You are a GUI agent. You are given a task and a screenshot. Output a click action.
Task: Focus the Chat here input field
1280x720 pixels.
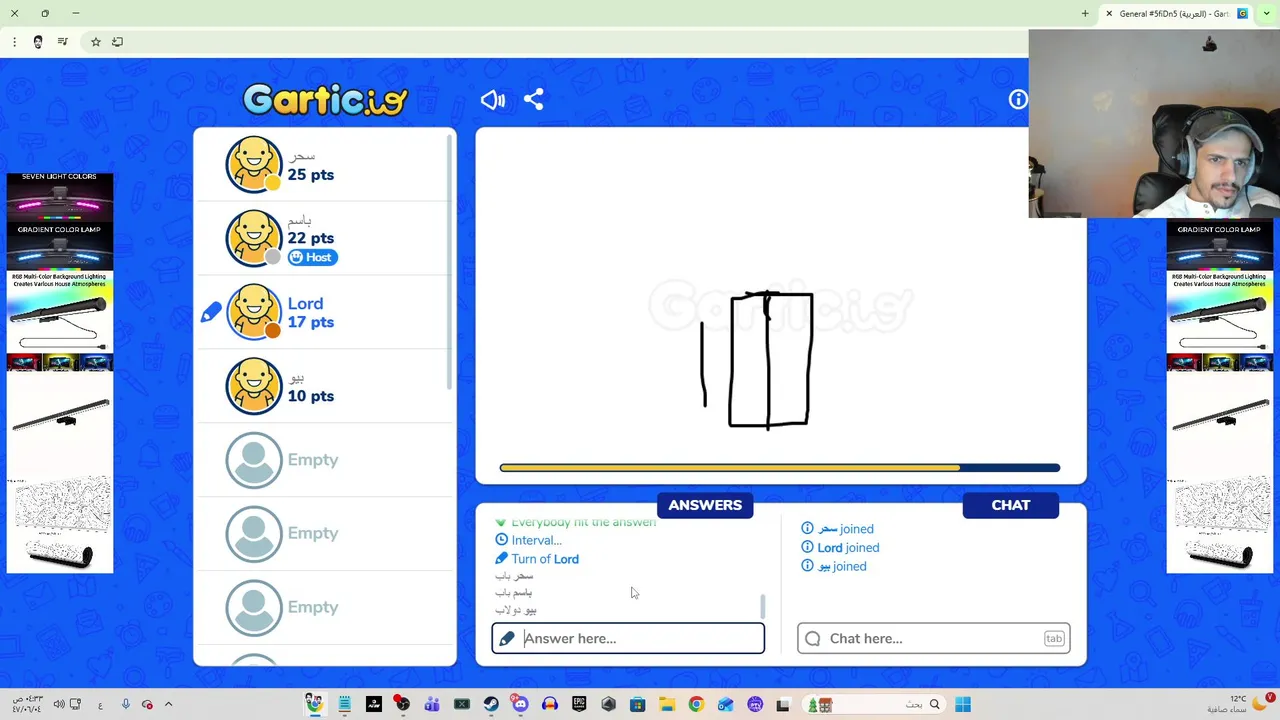coord(934,638)
